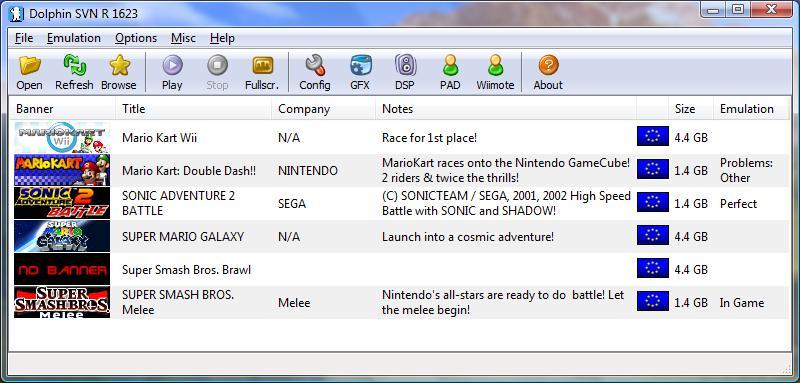
Task: Click EU flag in Super Mario Galaxy row
Action: click(653, 235)
